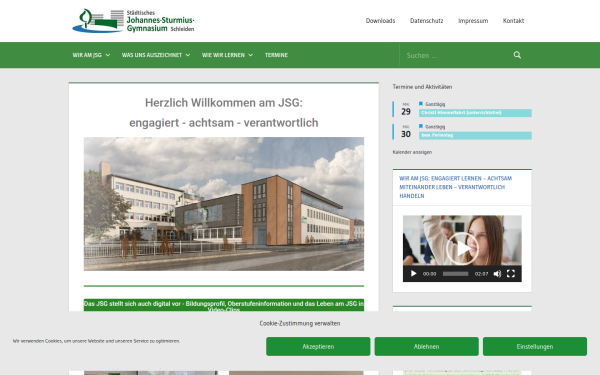Play the video using the large center play button
The height and width of the screenshot is (375, 600).
click(x=462, y=248)
